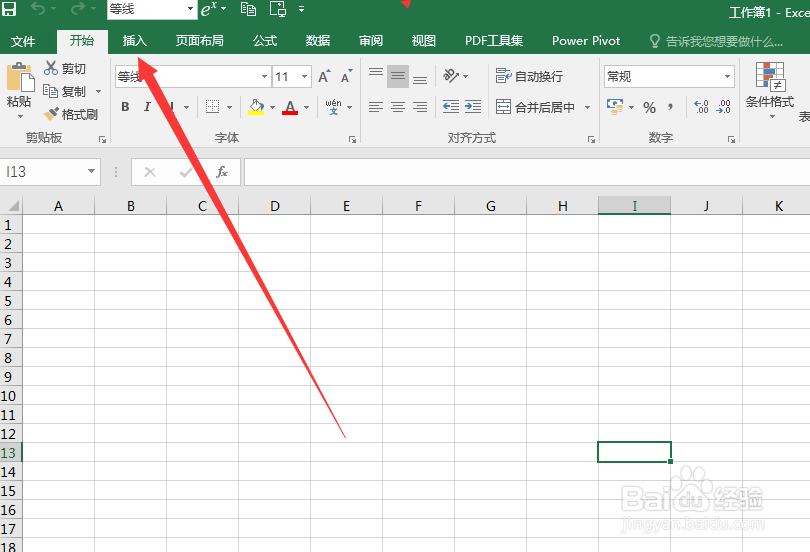The width and height of the screenshot is (810, 552).
Task: Open Conditional Formatting 条件格式
Action: point(769,88)
